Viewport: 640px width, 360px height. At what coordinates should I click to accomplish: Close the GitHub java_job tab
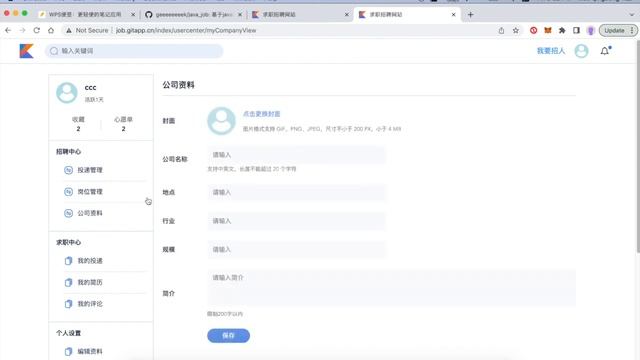tap(240, 14)
